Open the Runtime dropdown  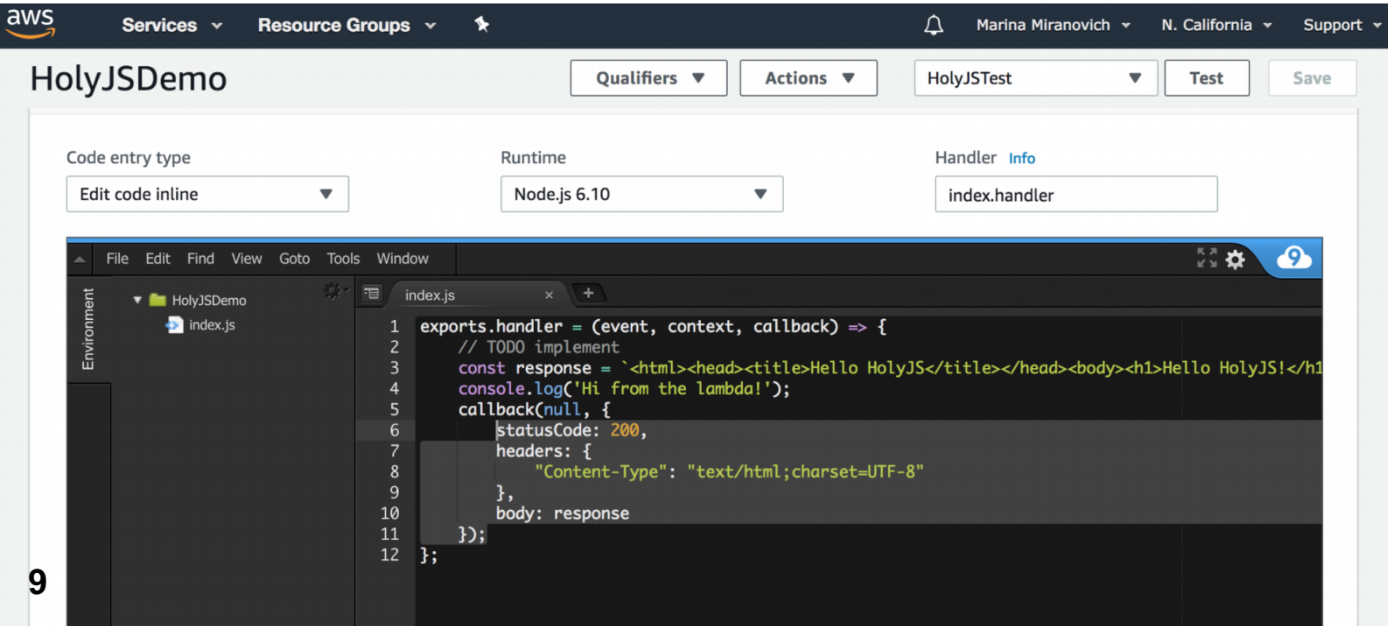click(641, 194)
